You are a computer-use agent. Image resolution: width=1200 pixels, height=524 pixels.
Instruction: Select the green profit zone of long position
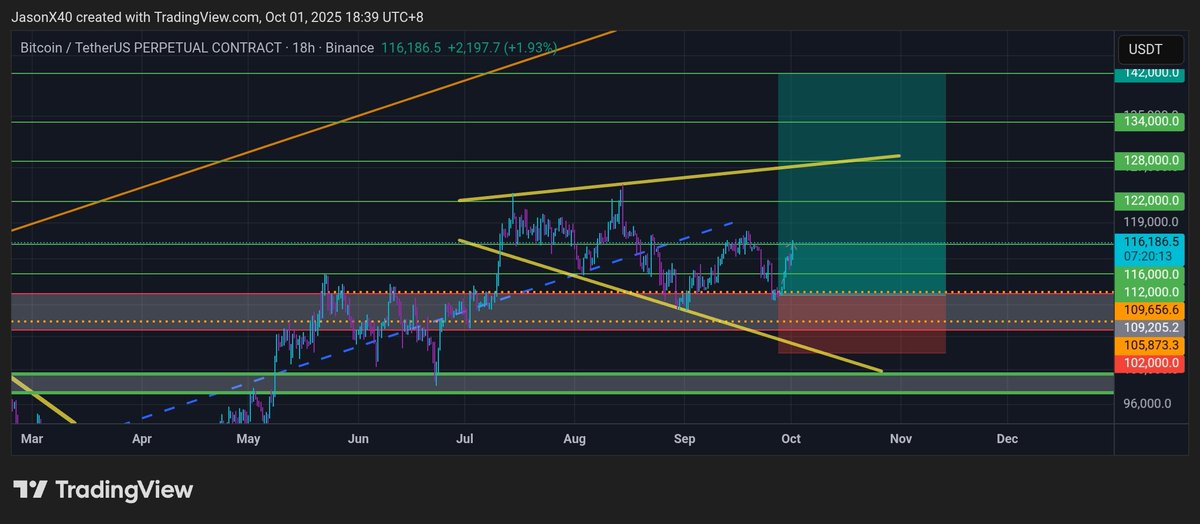click(862, 183)
